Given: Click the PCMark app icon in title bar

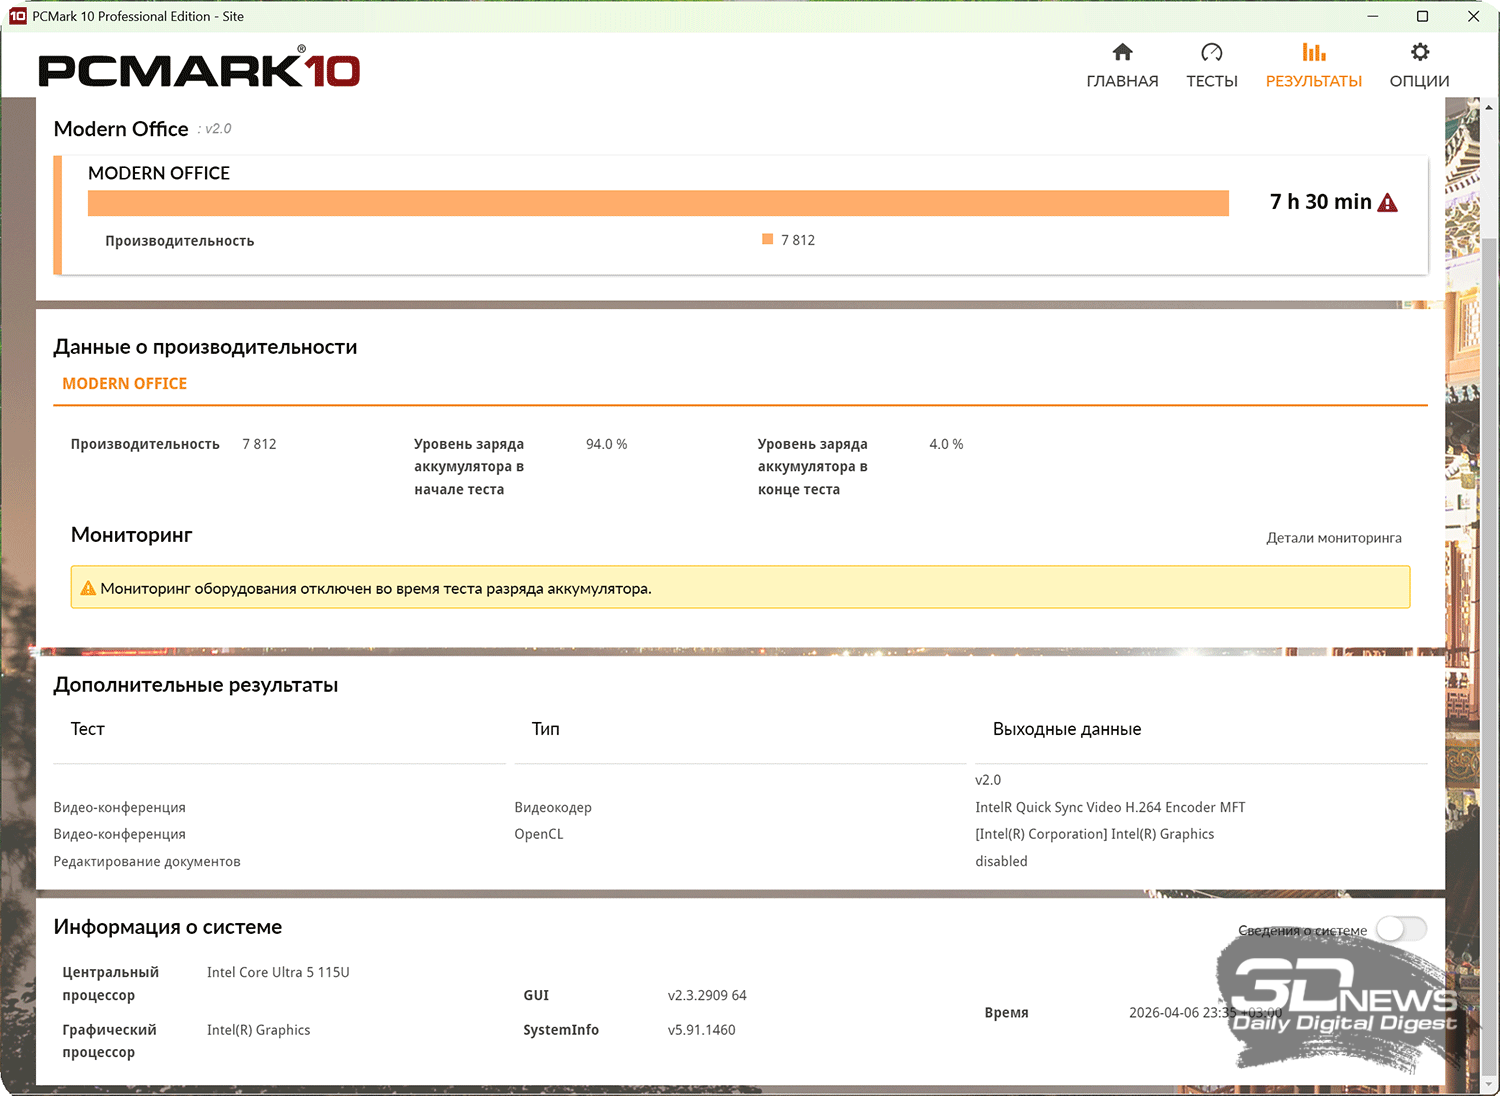Looking at the screenshot, I should [x=17, y=16].
